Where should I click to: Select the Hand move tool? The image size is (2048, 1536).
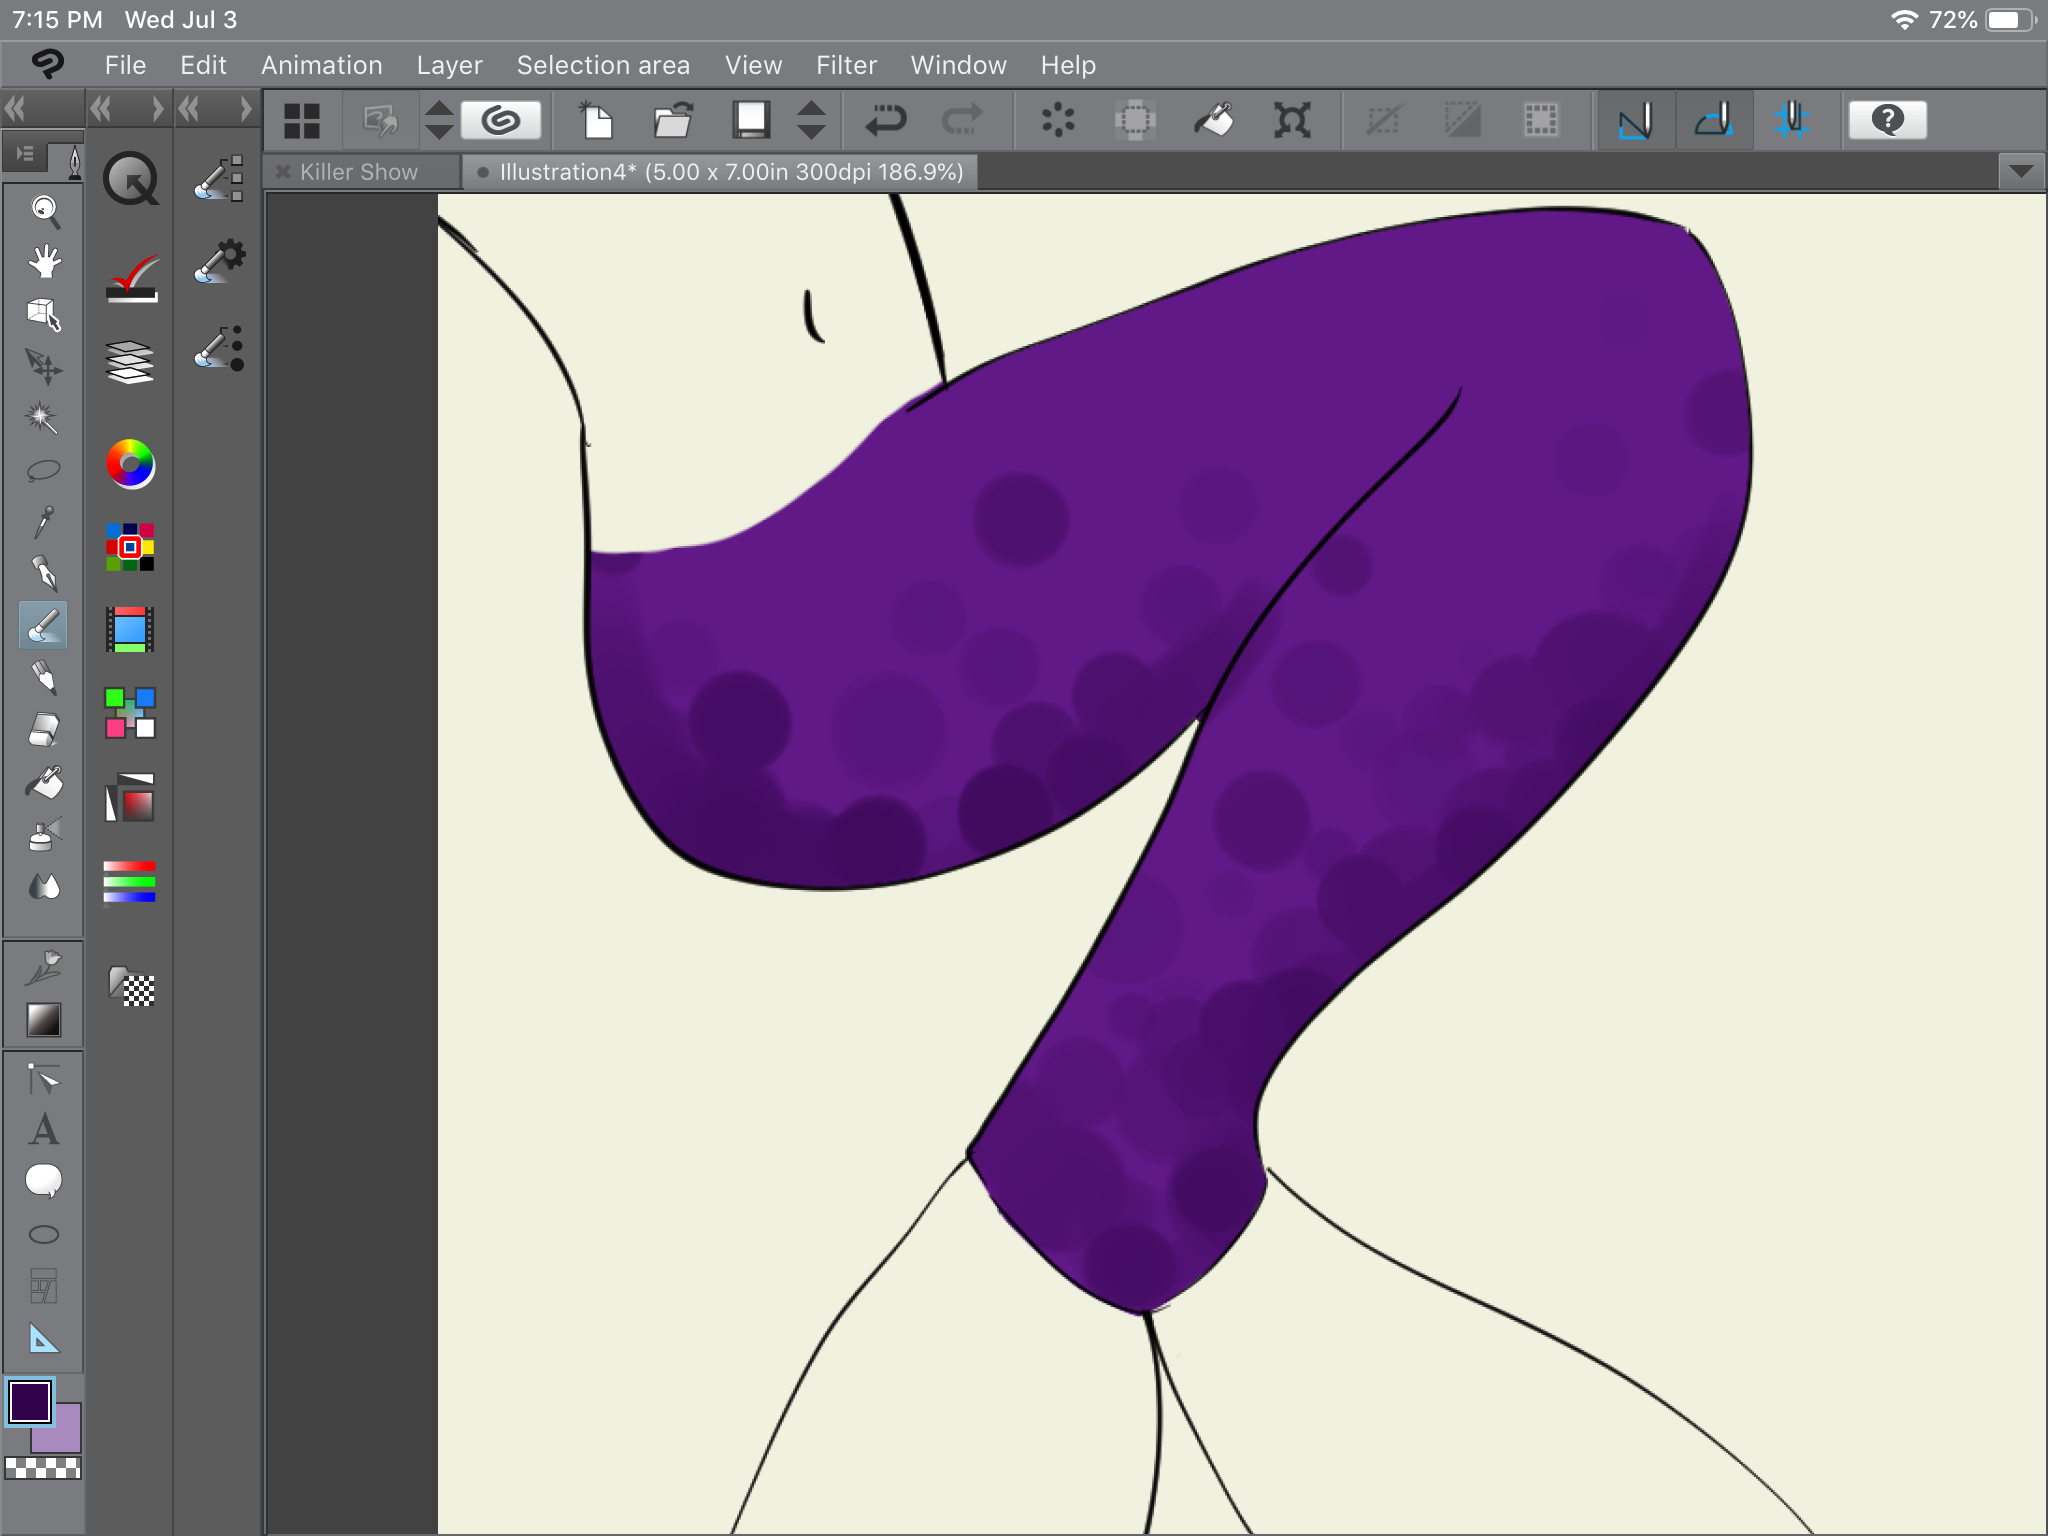pos(44,262)
